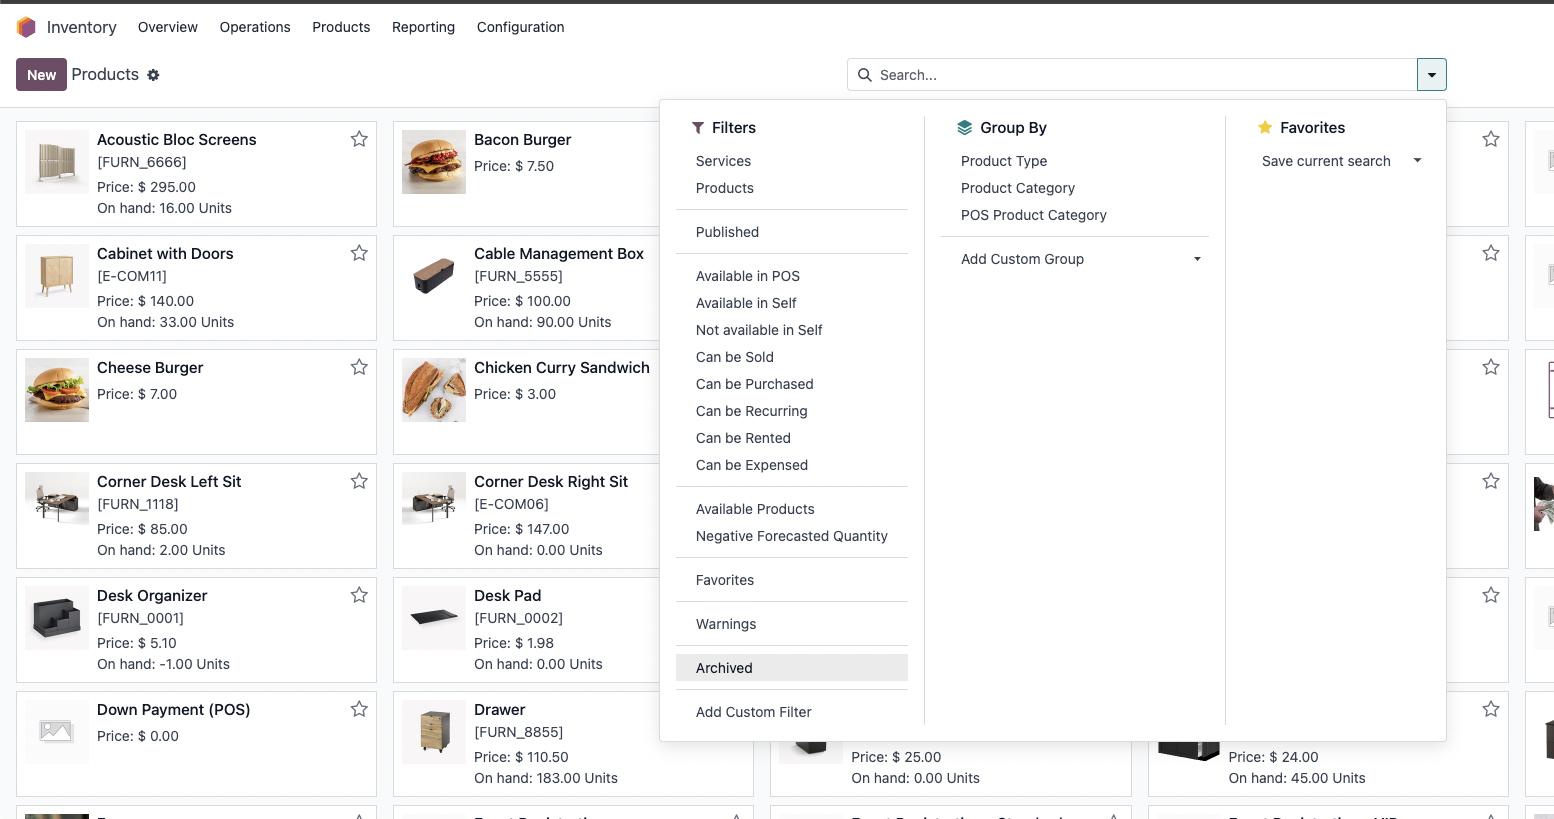Open the Operations menu

click(255, 27)
